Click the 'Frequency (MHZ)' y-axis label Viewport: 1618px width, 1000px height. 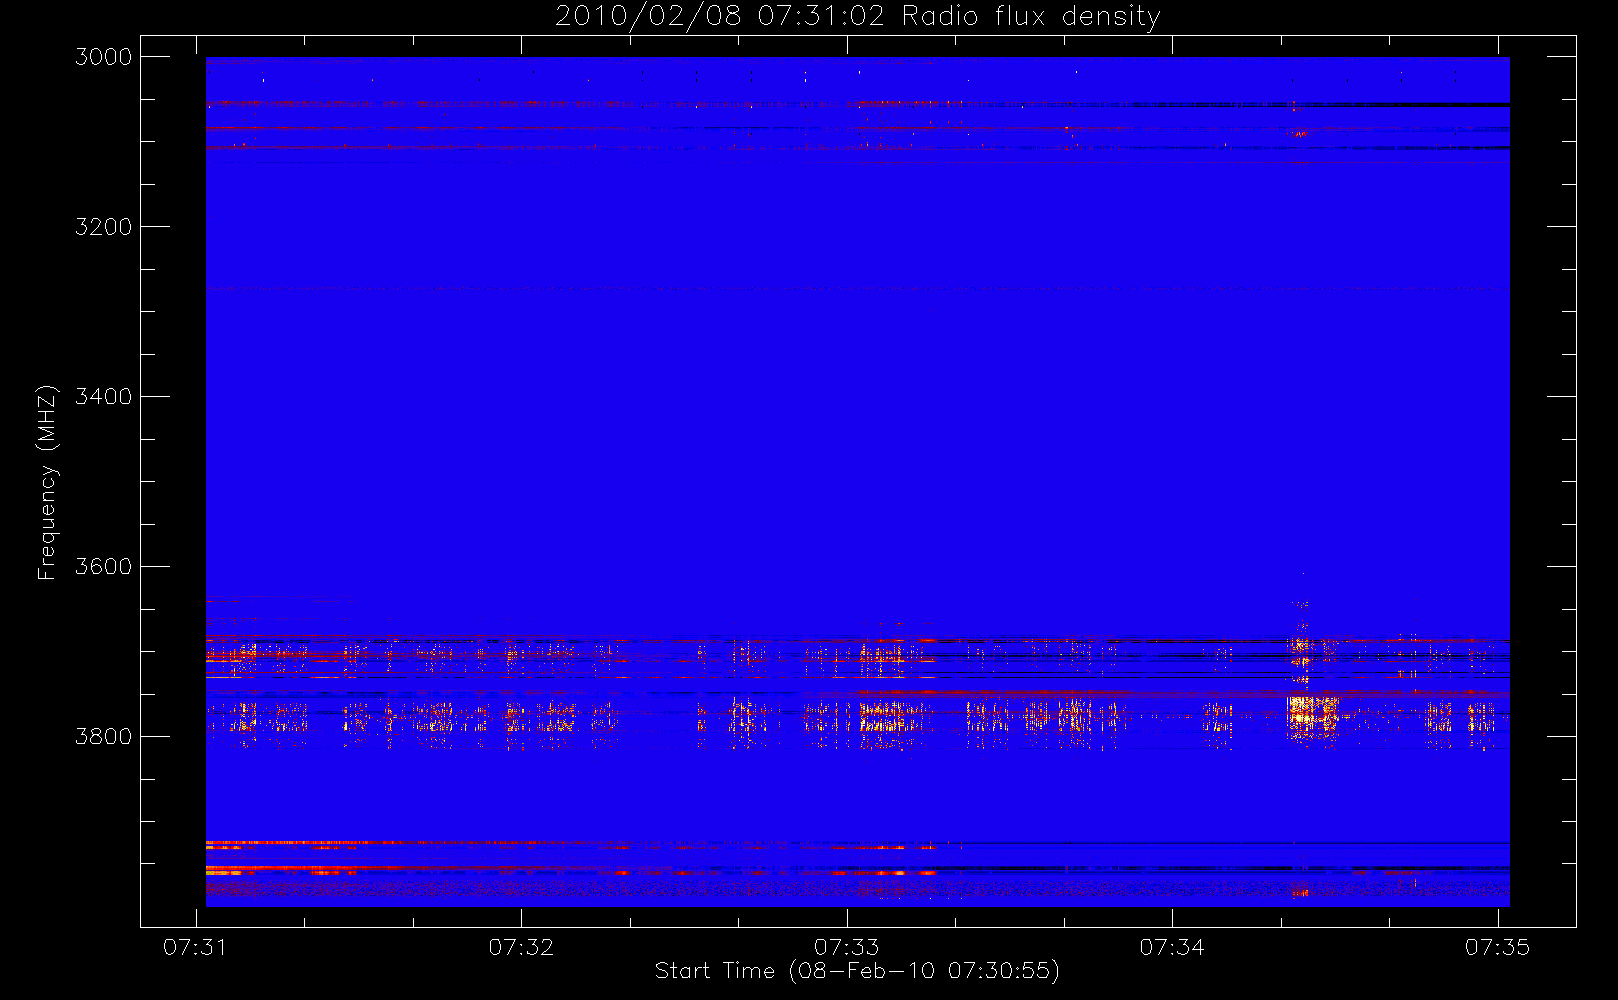click(x=47, y=482)
